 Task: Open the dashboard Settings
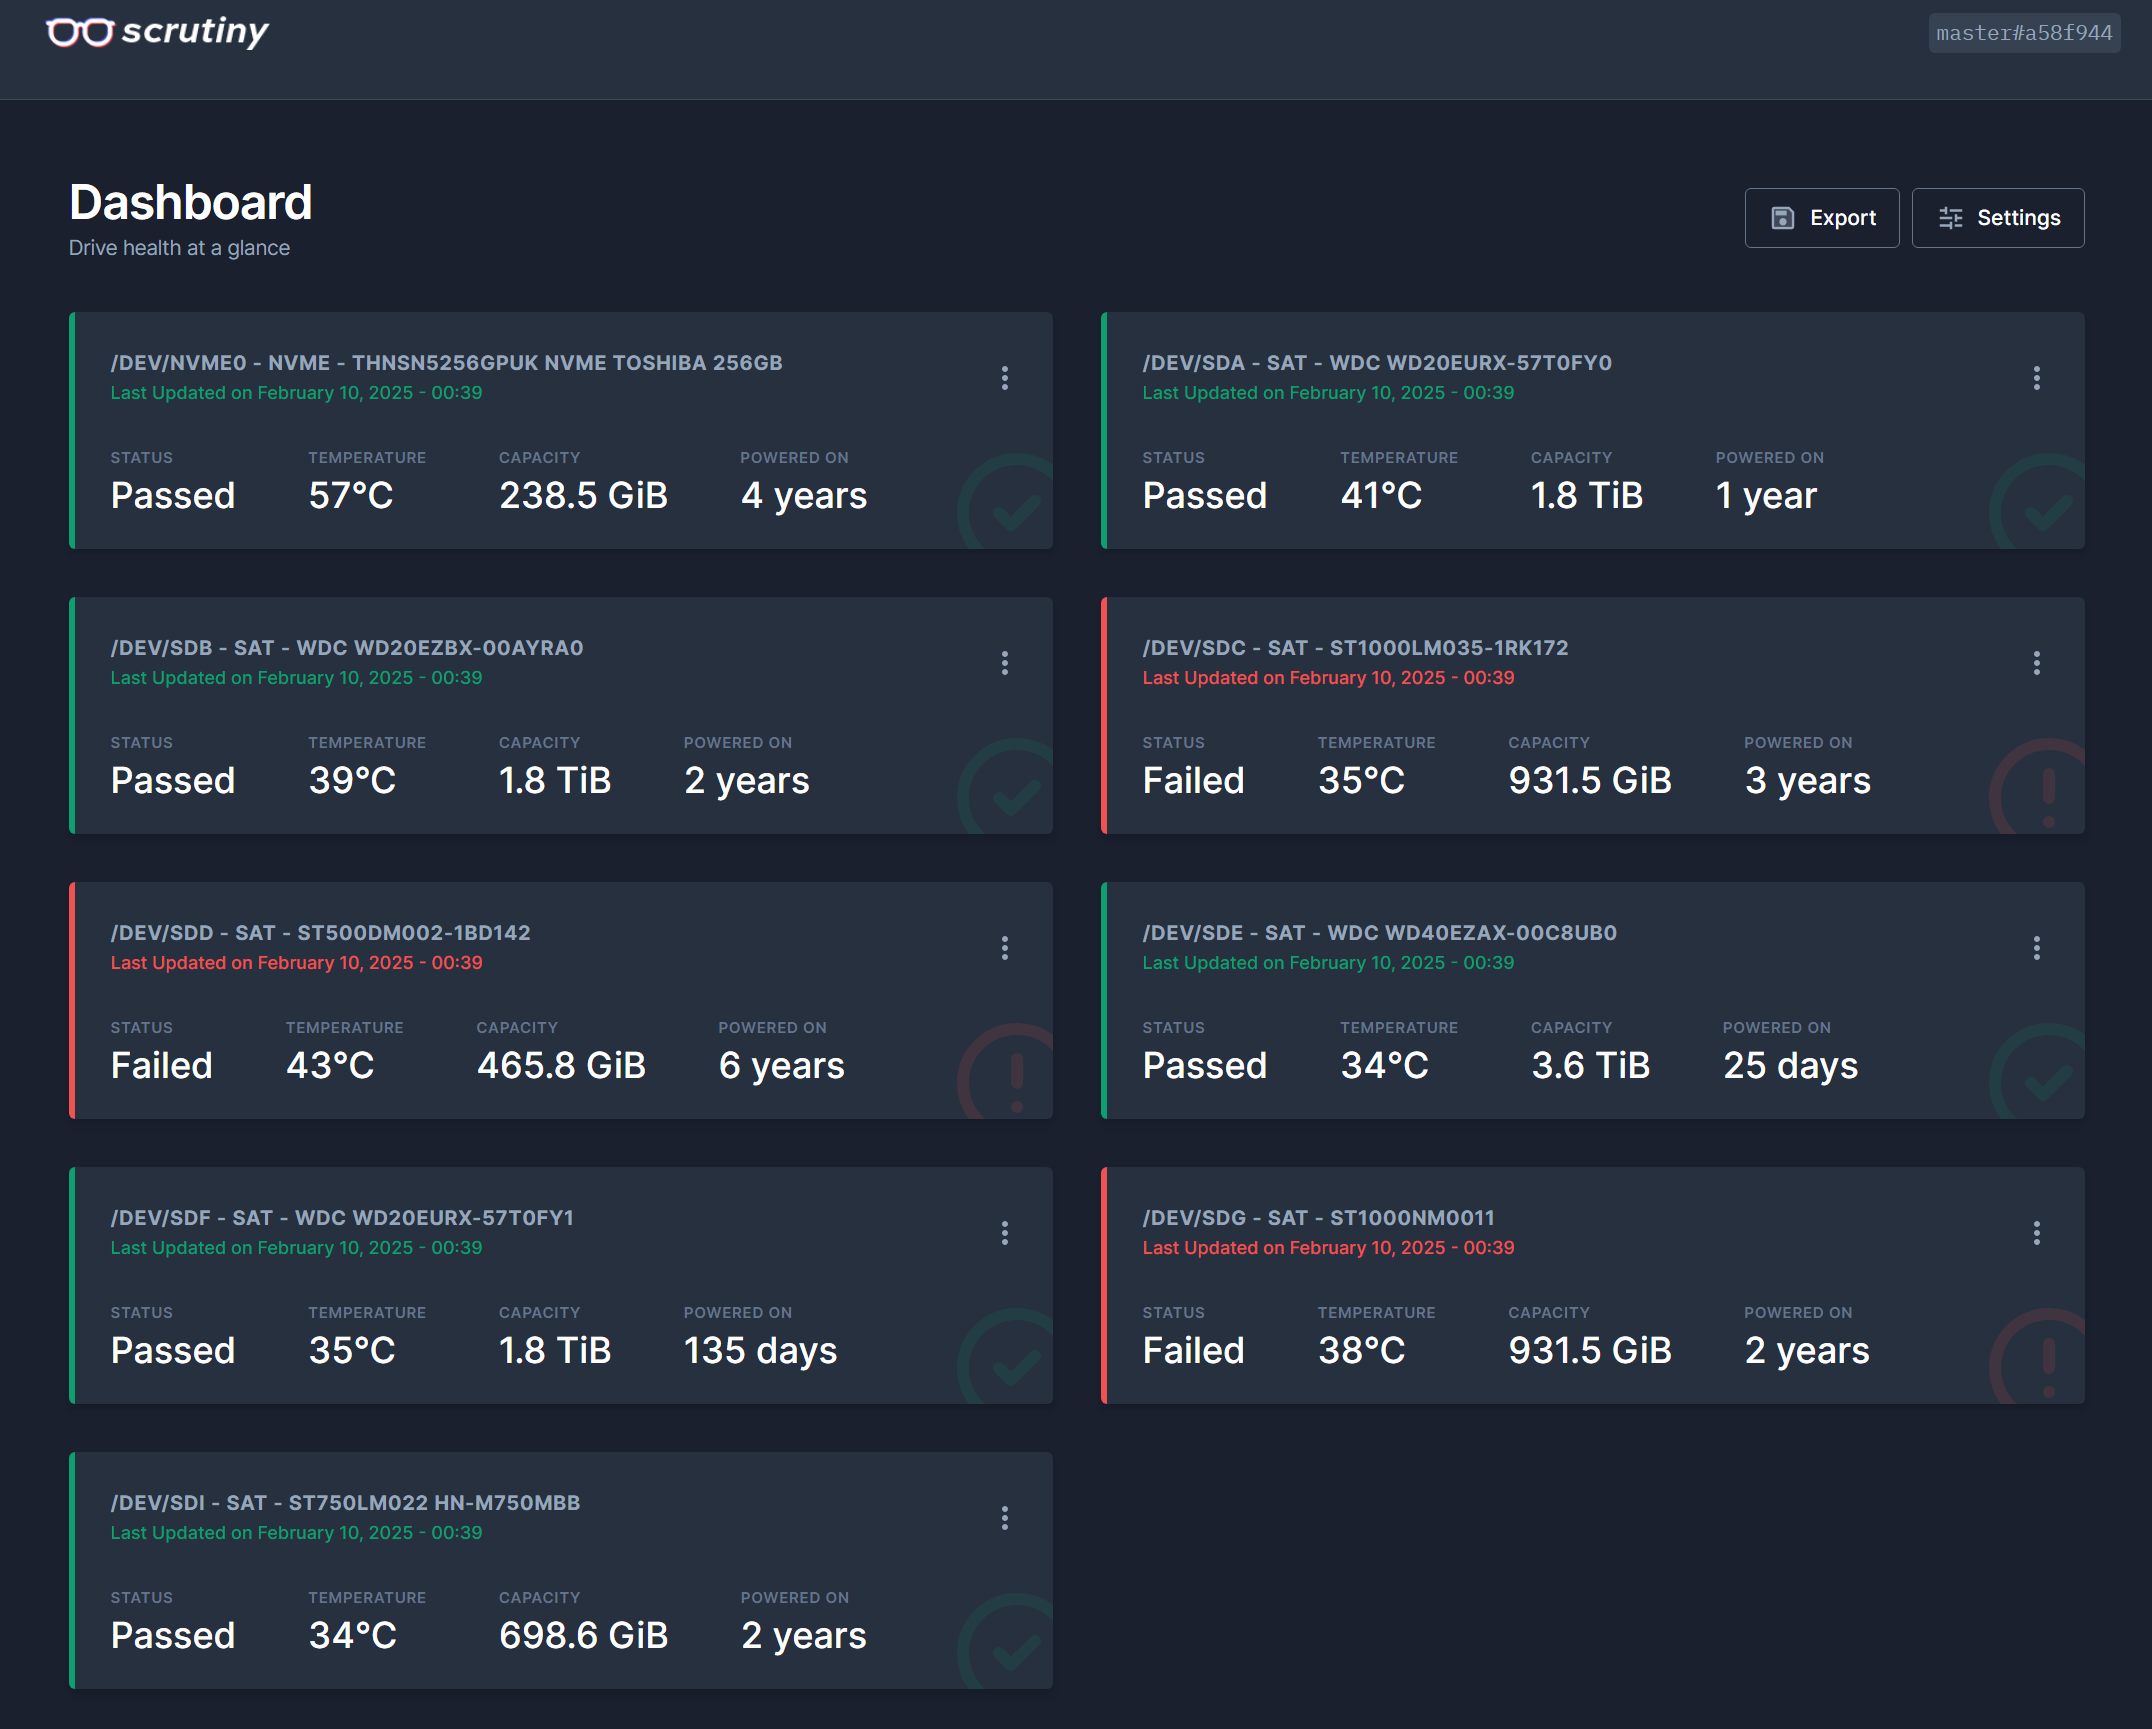pyautogui.click(x=1998, y=218)
